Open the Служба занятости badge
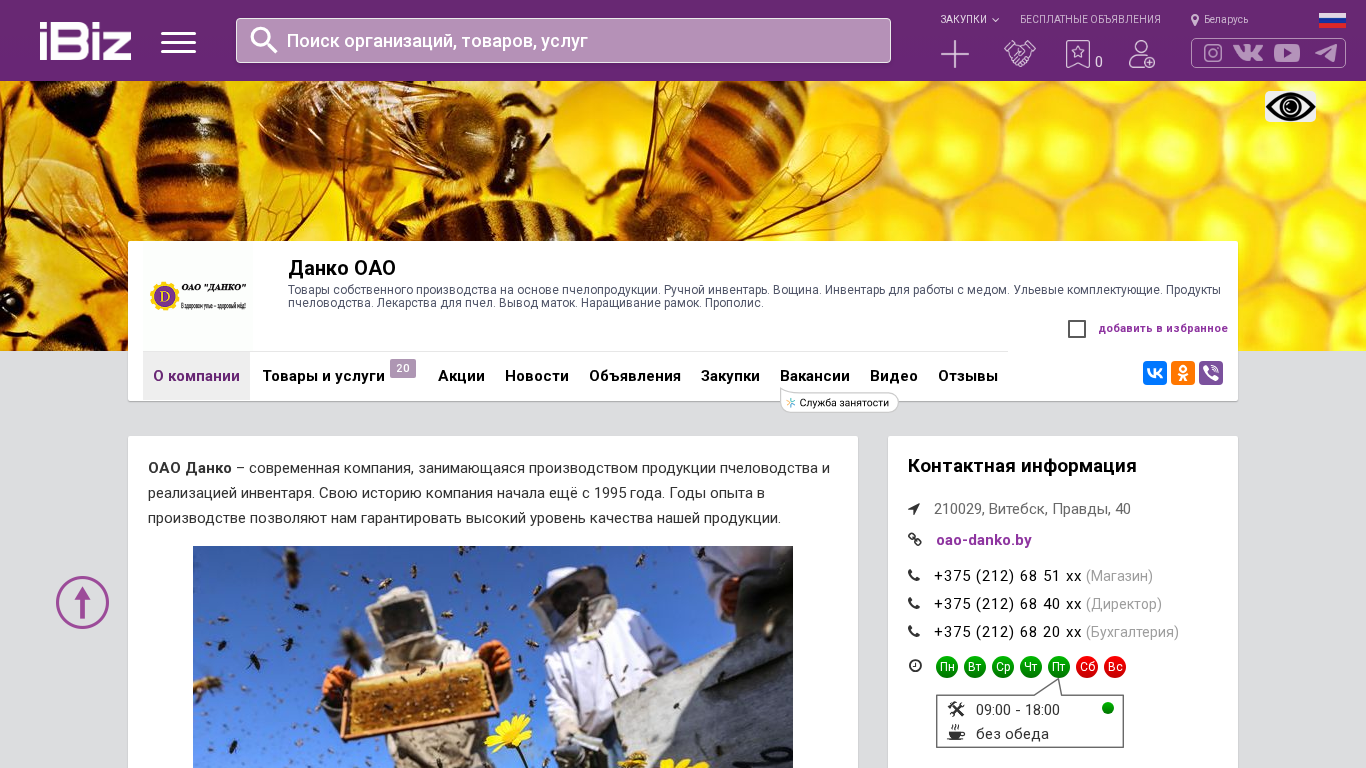Screen dimensions: 1366x768 (x=839, y=402)
